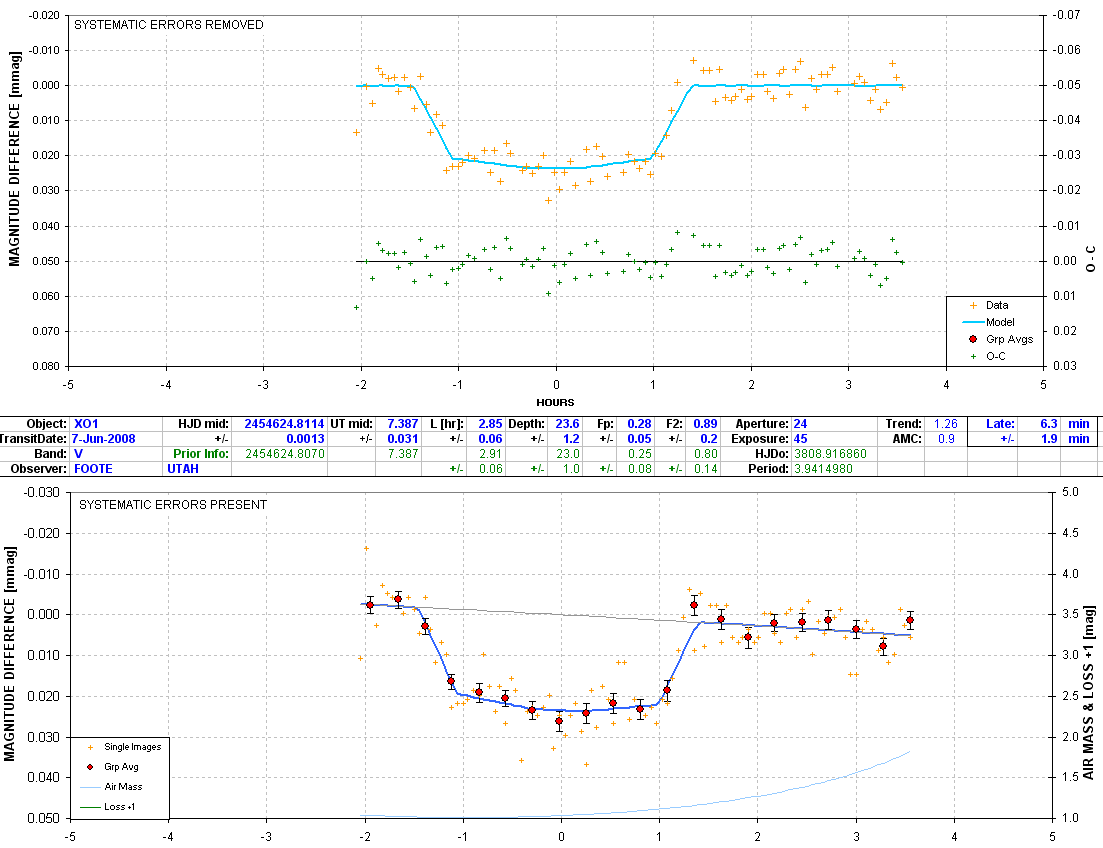Click UT mid uncertainty 0.031
Image resolution: width=1103 pixels, height=848 pixels.
402,438
